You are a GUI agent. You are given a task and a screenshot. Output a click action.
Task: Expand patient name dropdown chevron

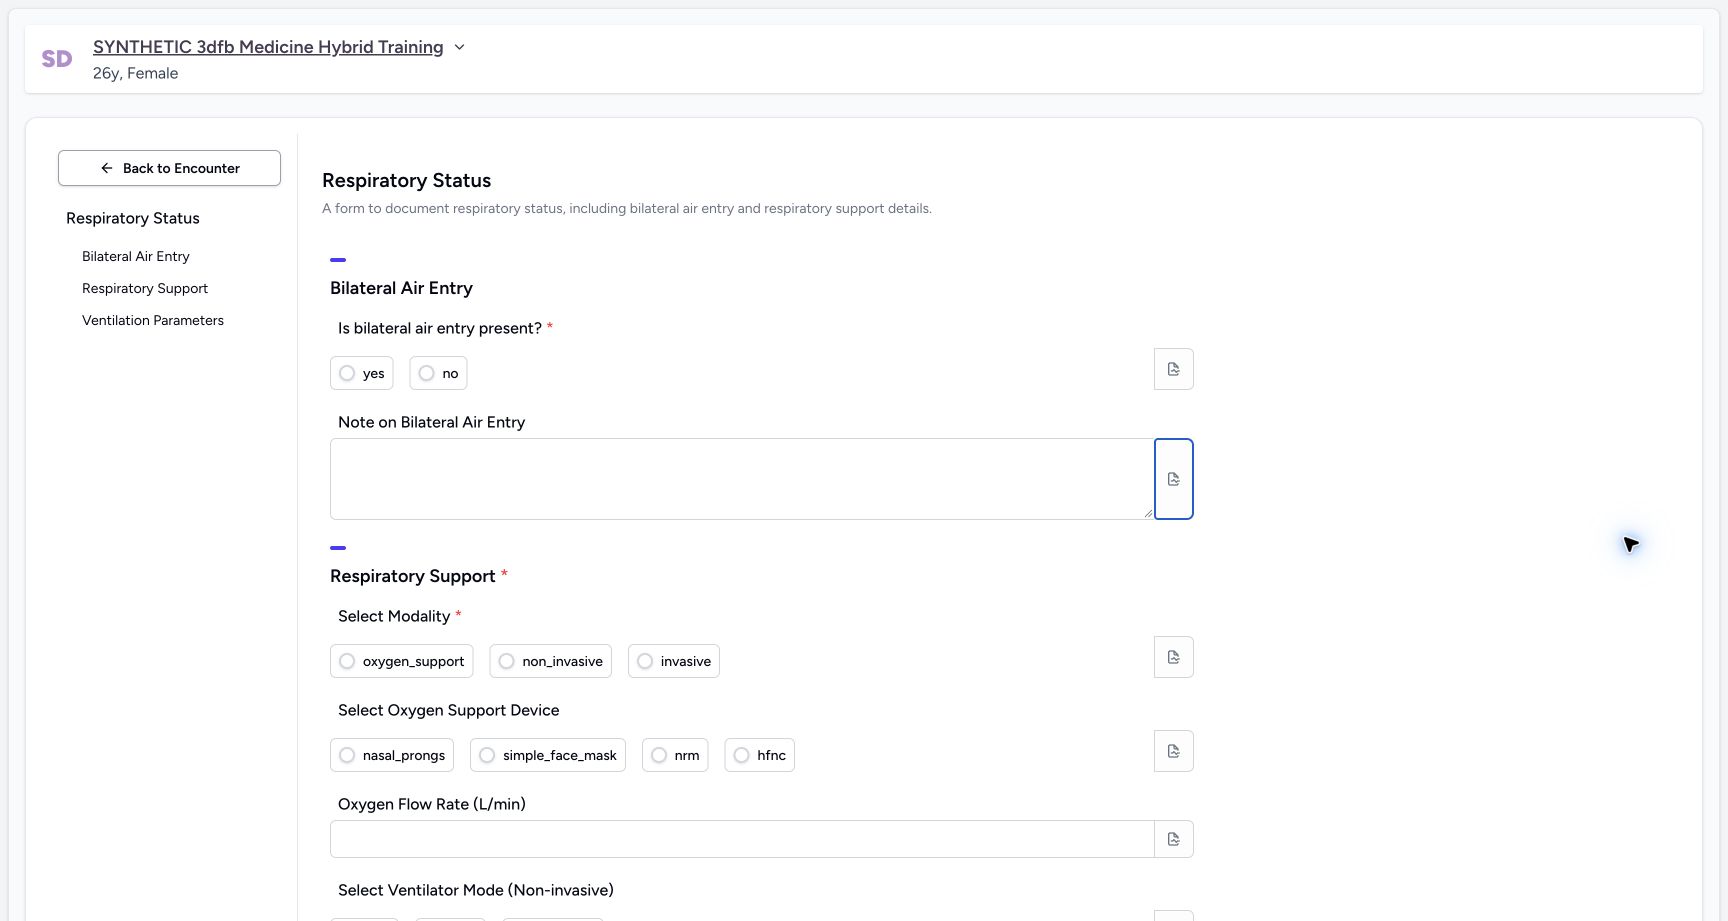[459, 47]
